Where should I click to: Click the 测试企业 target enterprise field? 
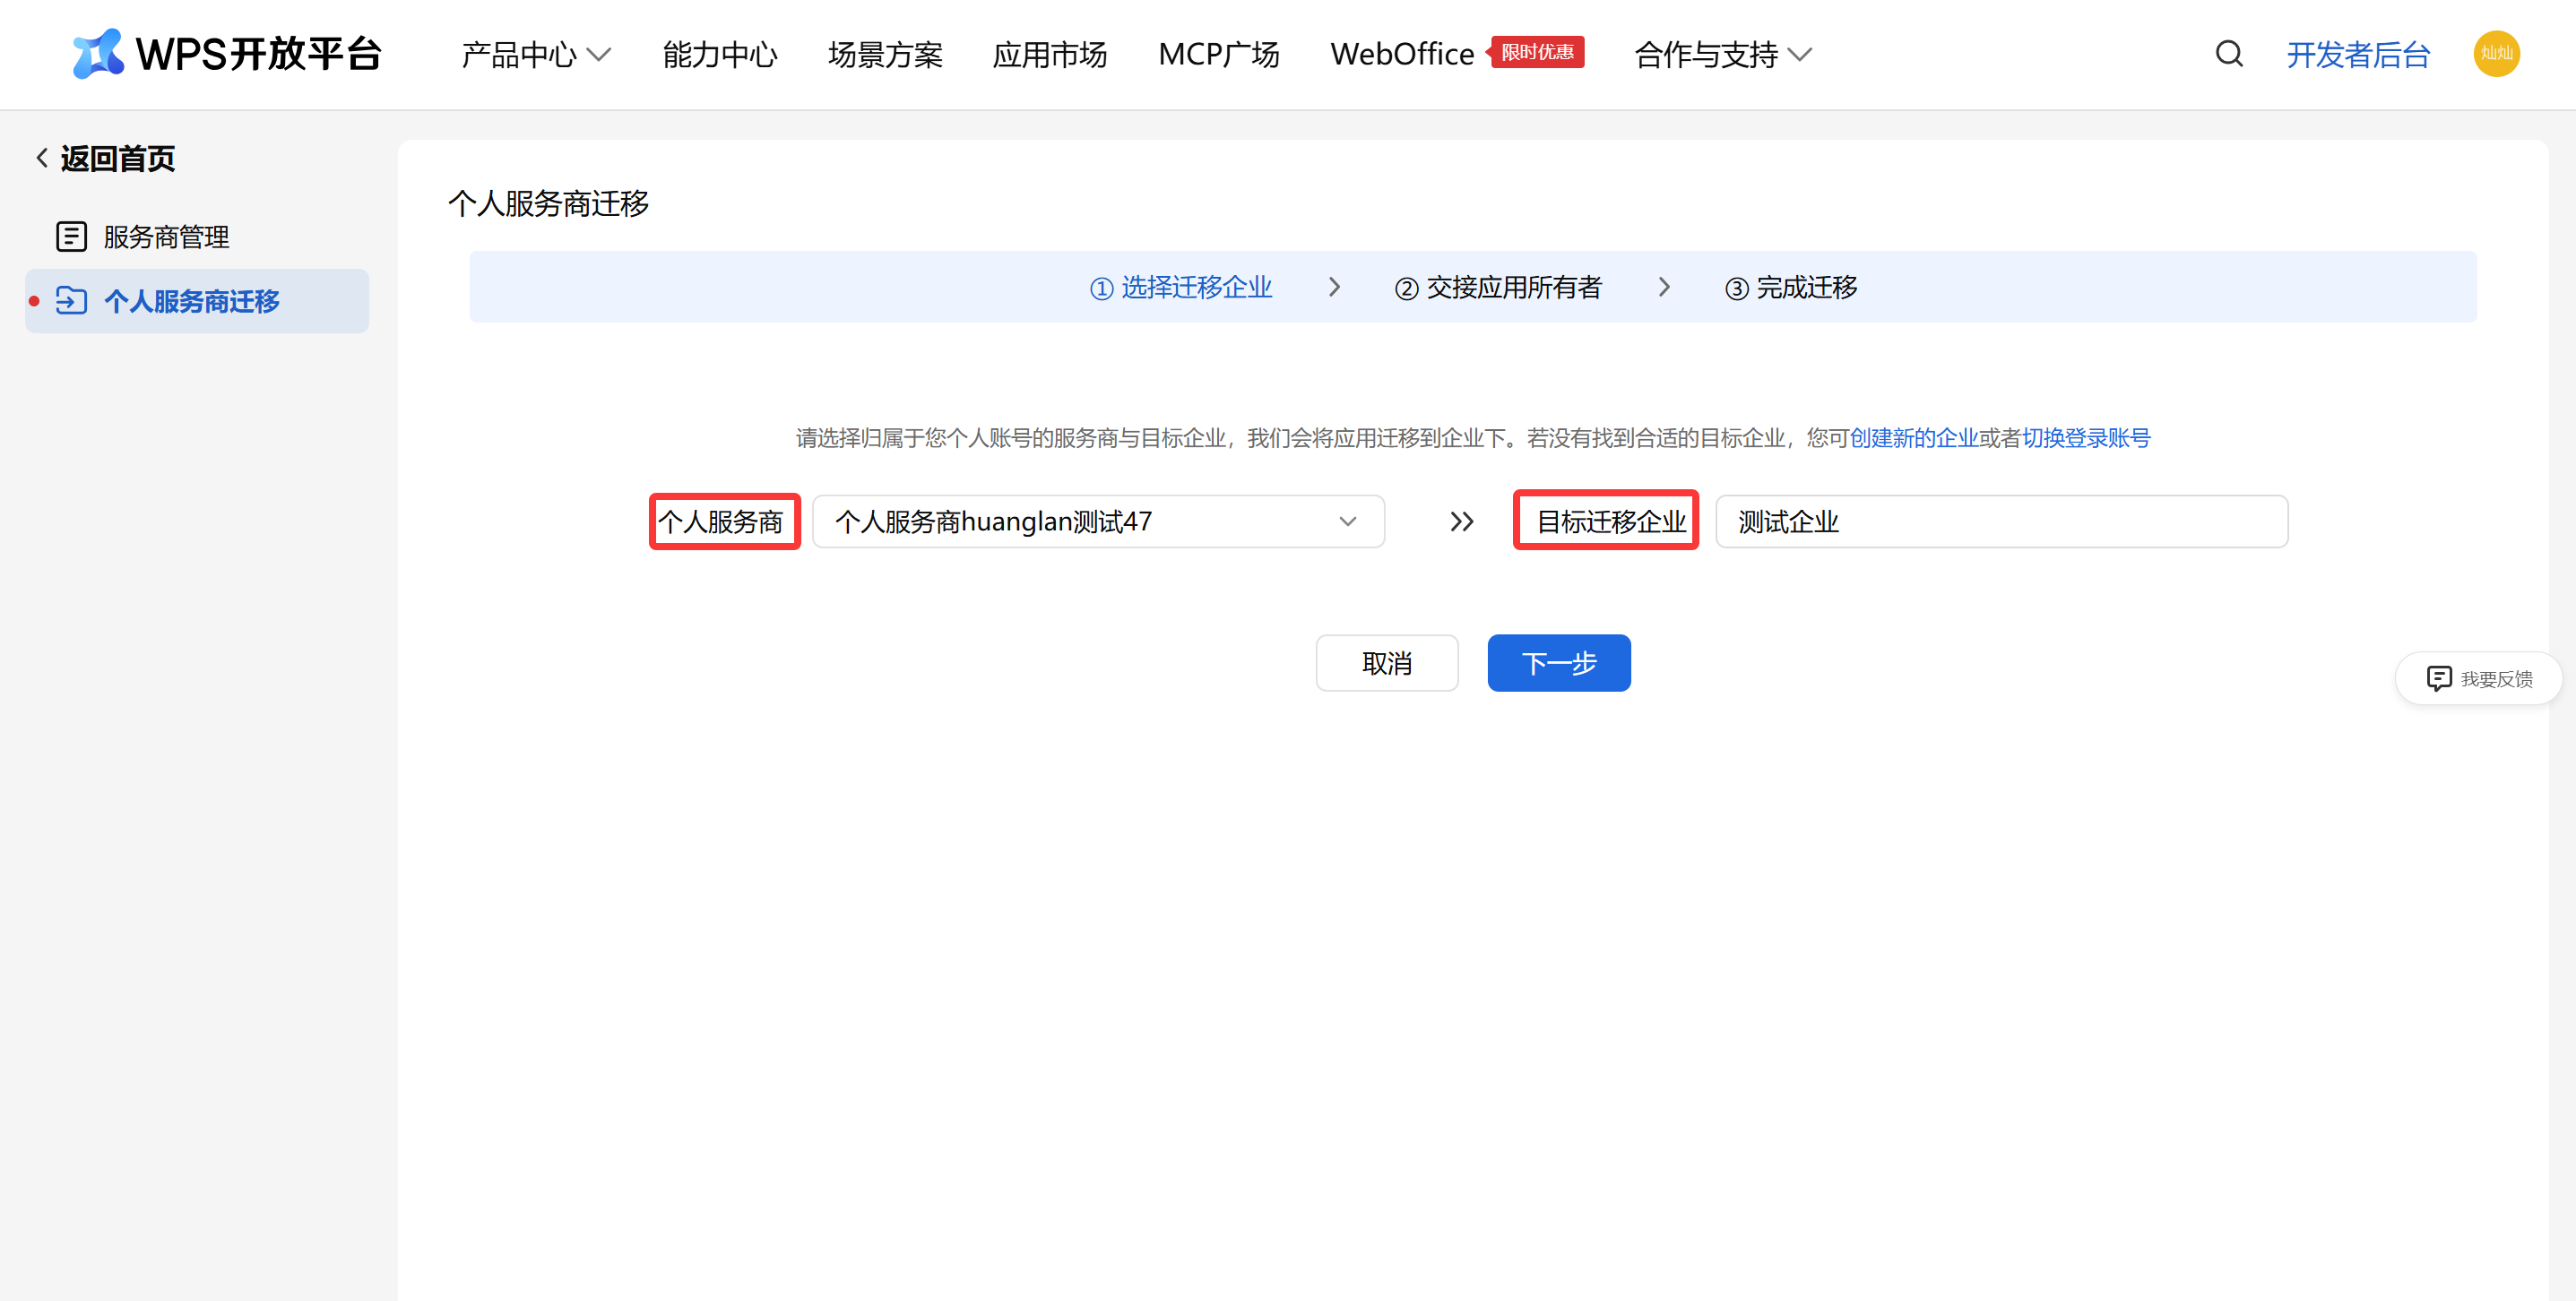pos(2001,522)
